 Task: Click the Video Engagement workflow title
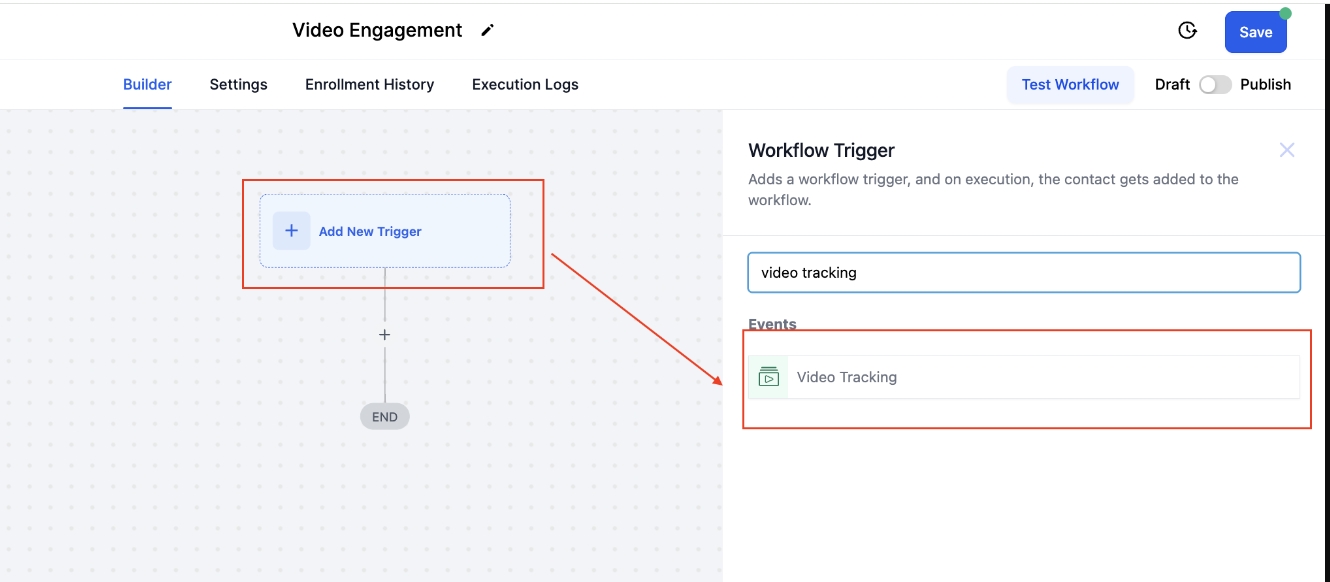point(377,31)
